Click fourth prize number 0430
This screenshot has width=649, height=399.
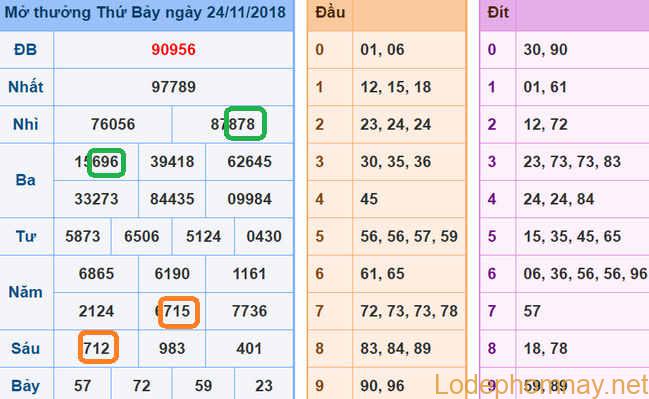click(x=264, y=236)
